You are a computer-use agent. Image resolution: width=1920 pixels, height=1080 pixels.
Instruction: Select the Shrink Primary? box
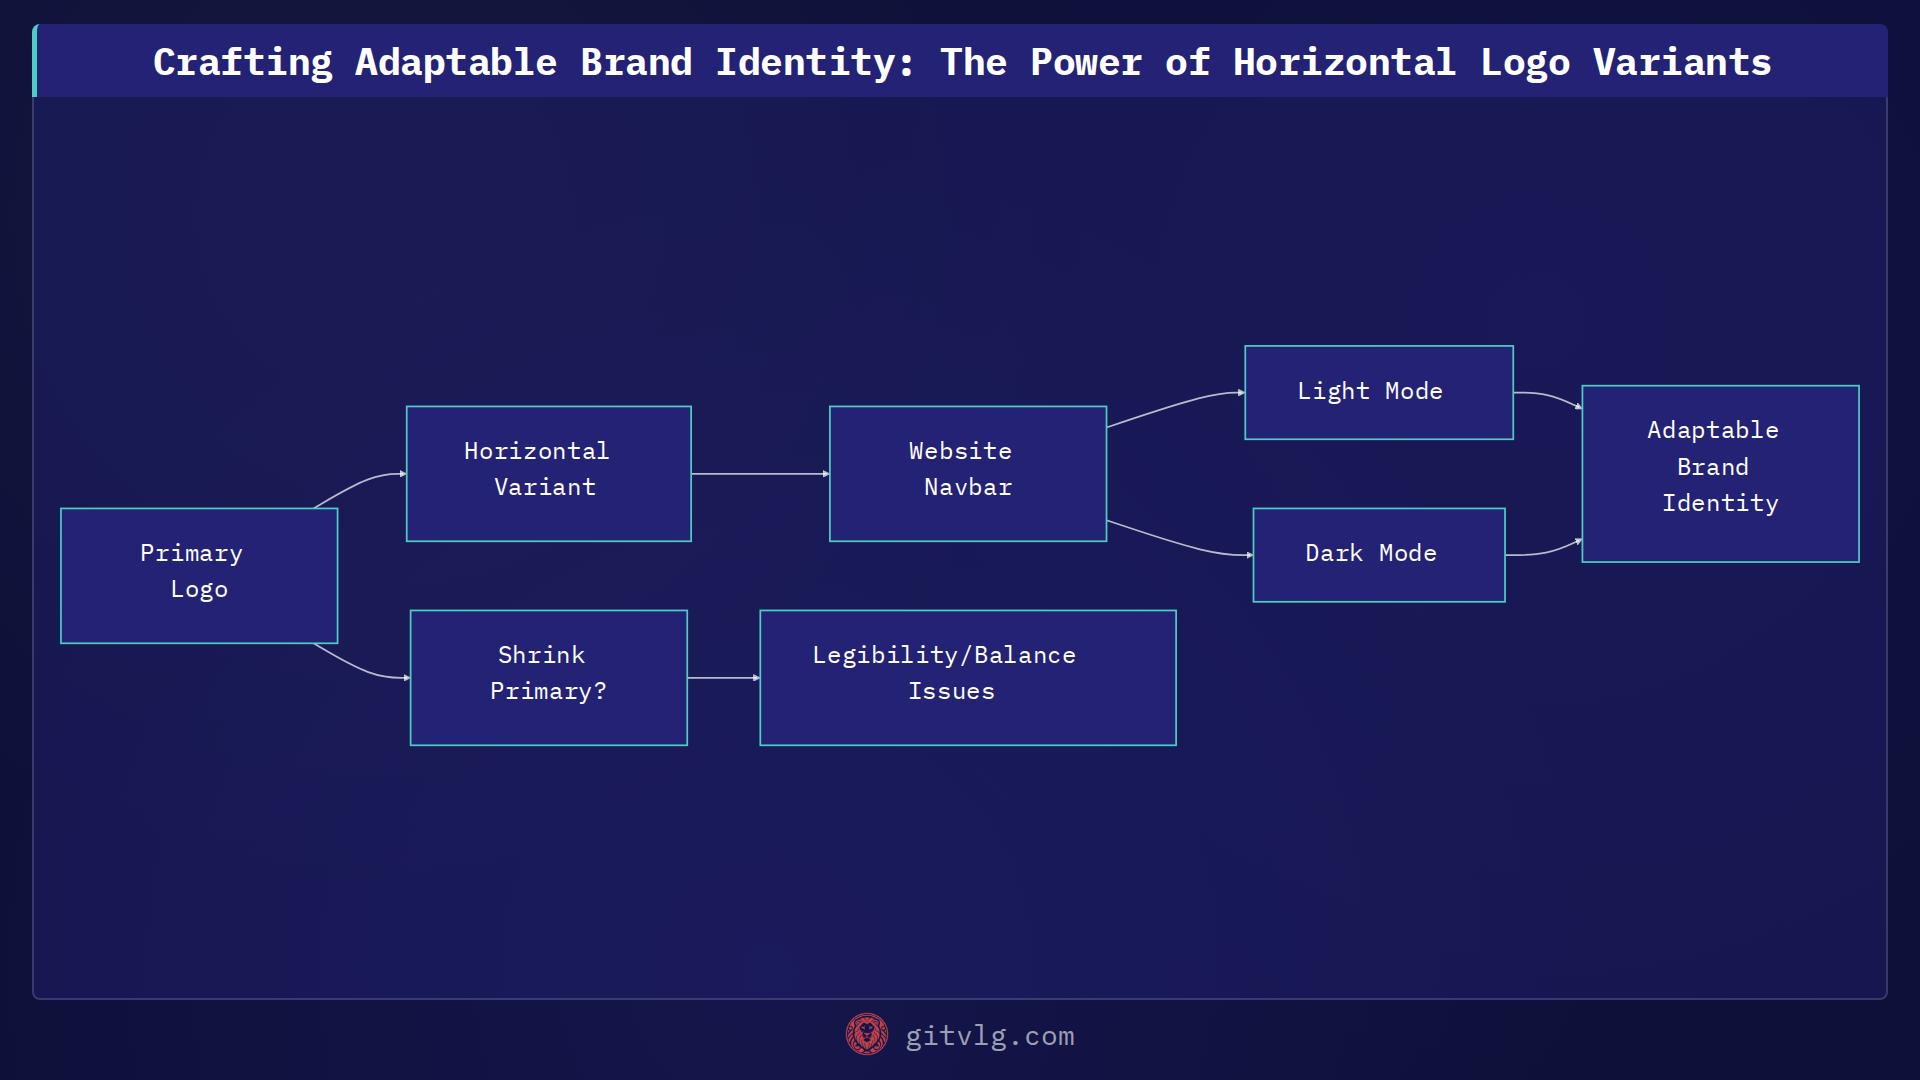coord(549,678)
